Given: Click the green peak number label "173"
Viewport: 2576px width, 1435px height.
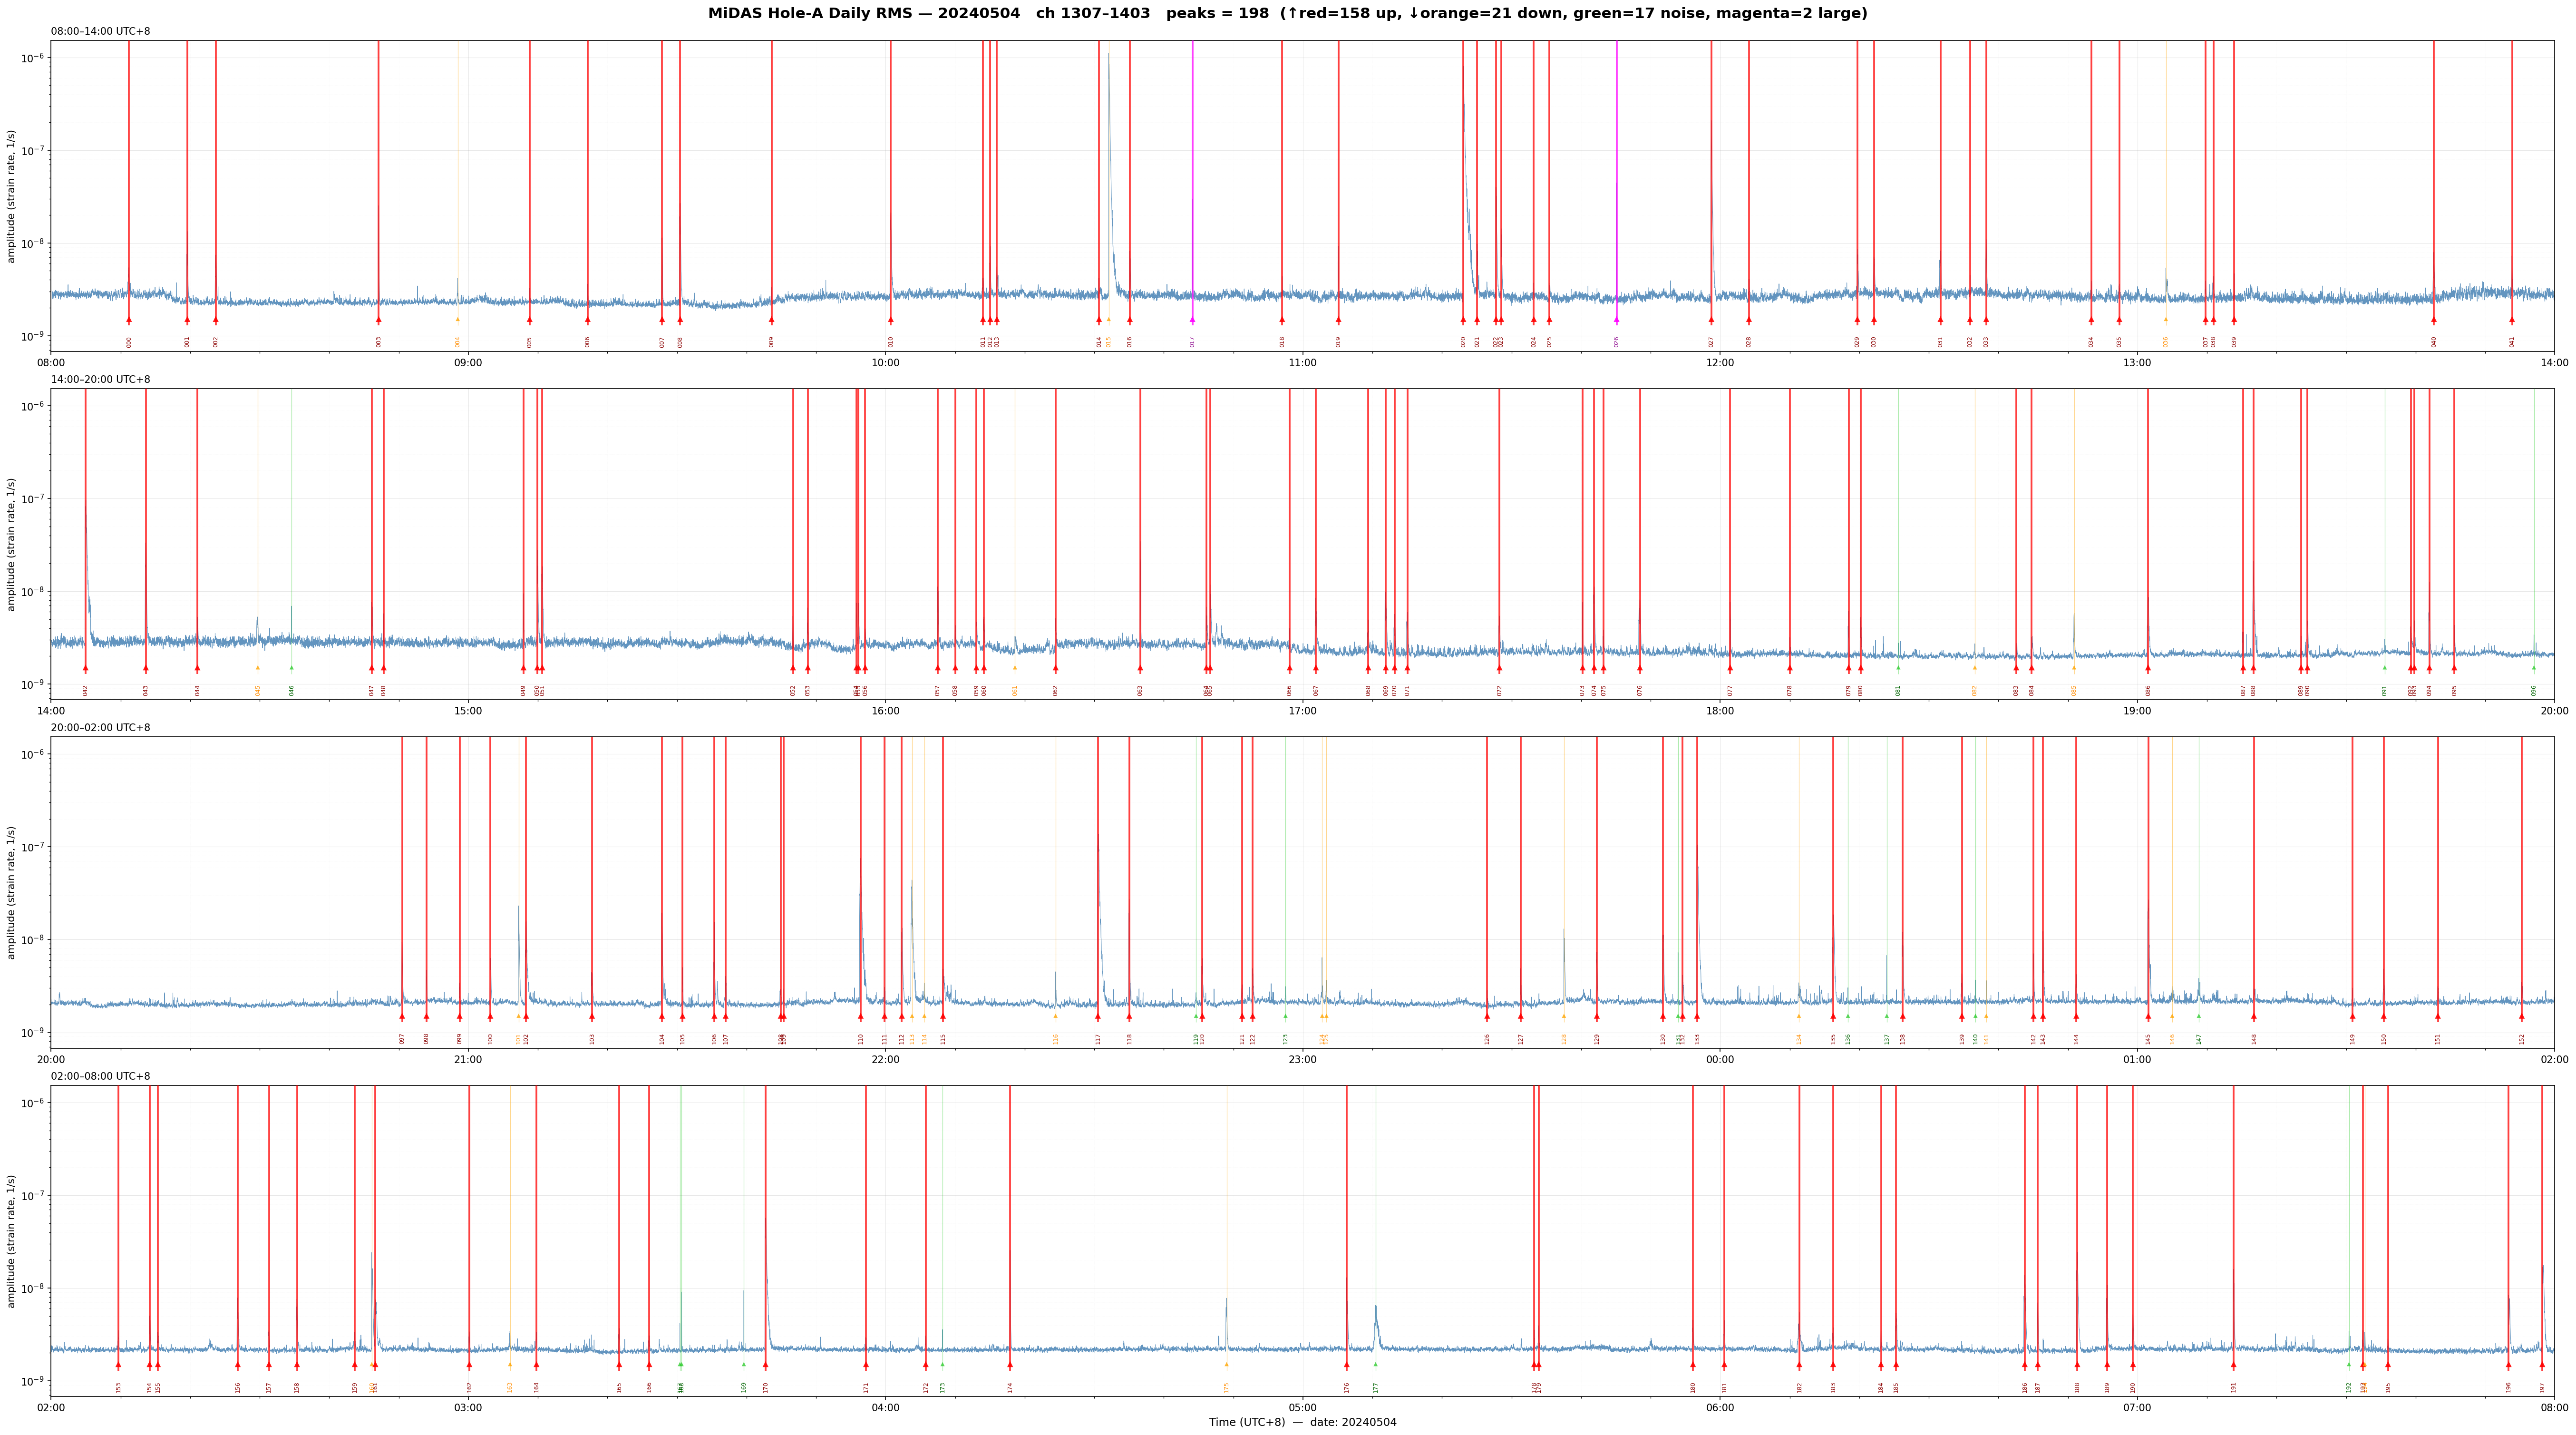Looking at the screenshot, I should pyautogui.click(x=942, y=1387).
